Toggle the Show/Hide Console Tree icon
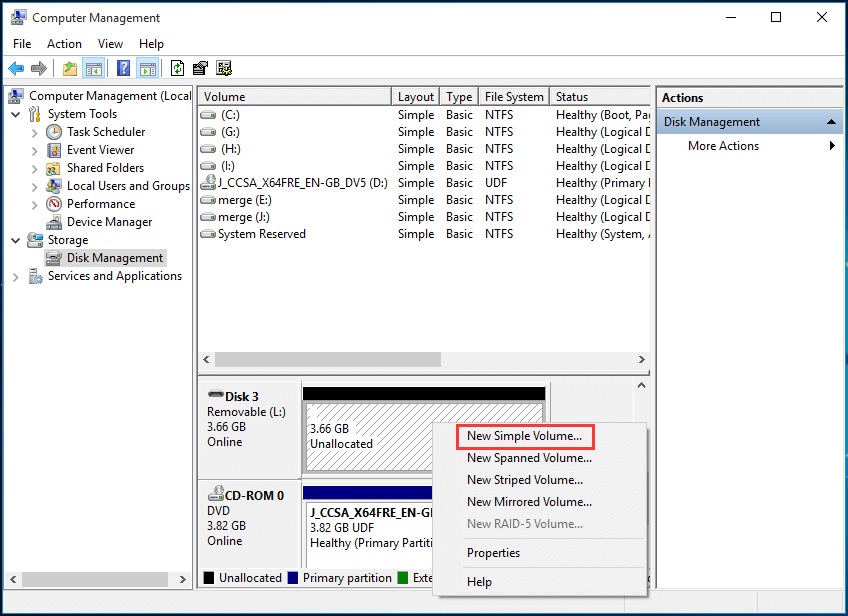This screenshot has width=848, height=616. (93, 68)
